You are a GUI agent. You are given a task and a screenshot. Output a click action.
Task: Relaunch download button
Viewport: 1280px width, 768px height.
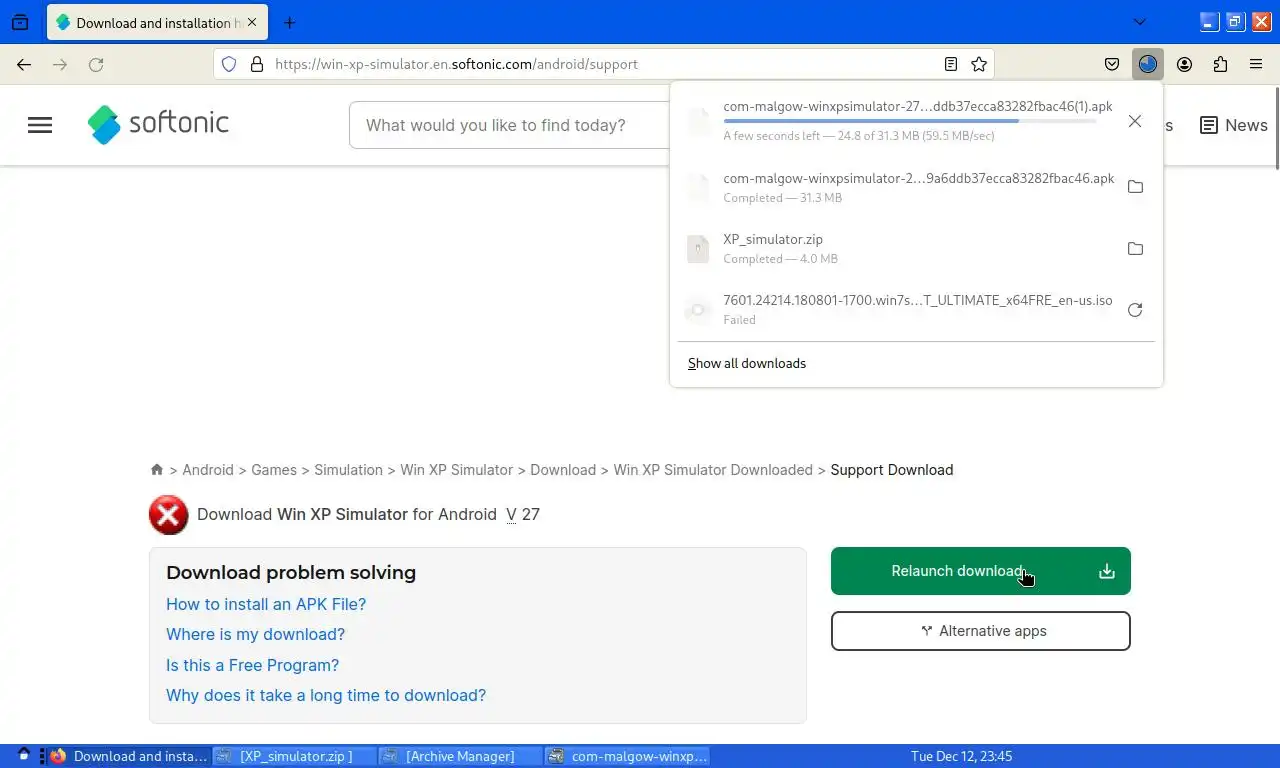(x=981, y=571)
